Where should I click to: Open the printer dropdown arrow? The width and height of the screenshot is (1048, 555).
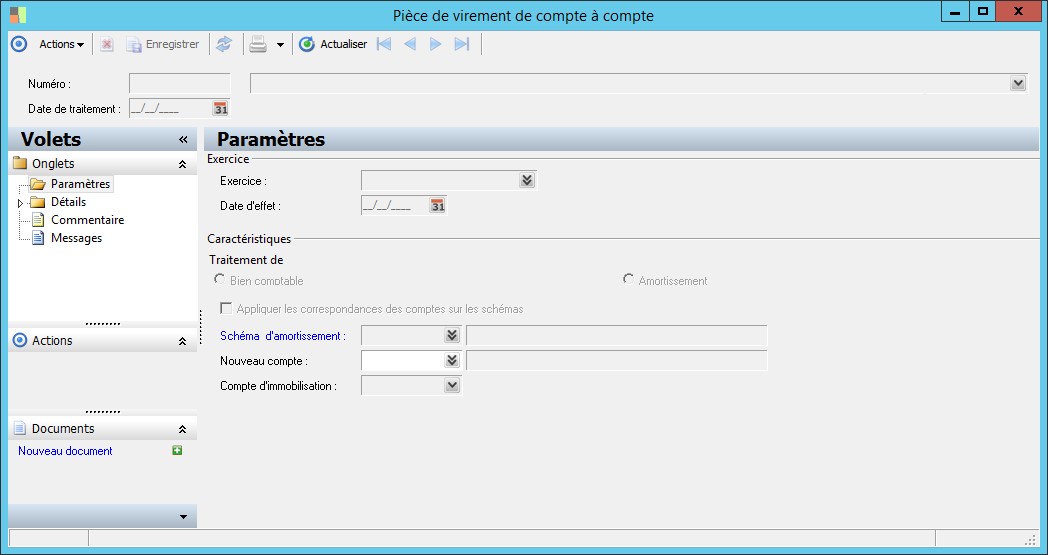click(x=280, y=45)
